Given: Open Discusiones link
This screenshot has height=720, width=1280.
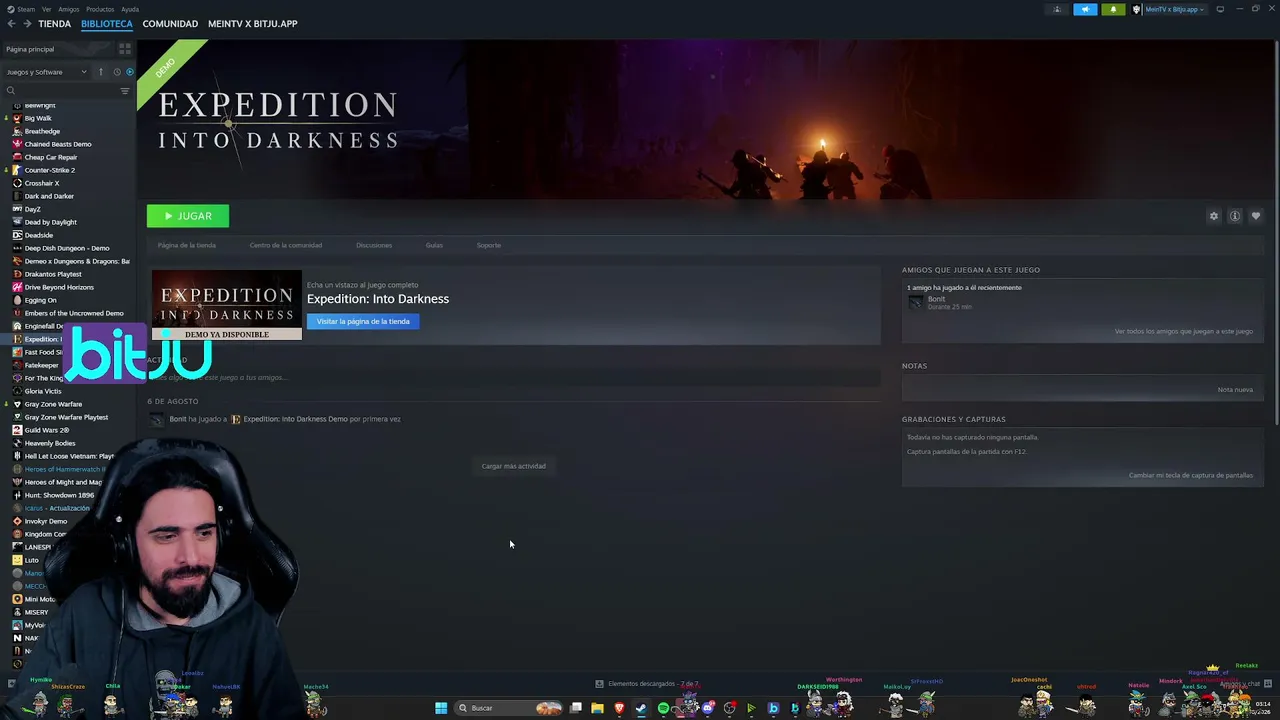Looking at the screenshot, I should pyautogui.click(x=374, y=245).
